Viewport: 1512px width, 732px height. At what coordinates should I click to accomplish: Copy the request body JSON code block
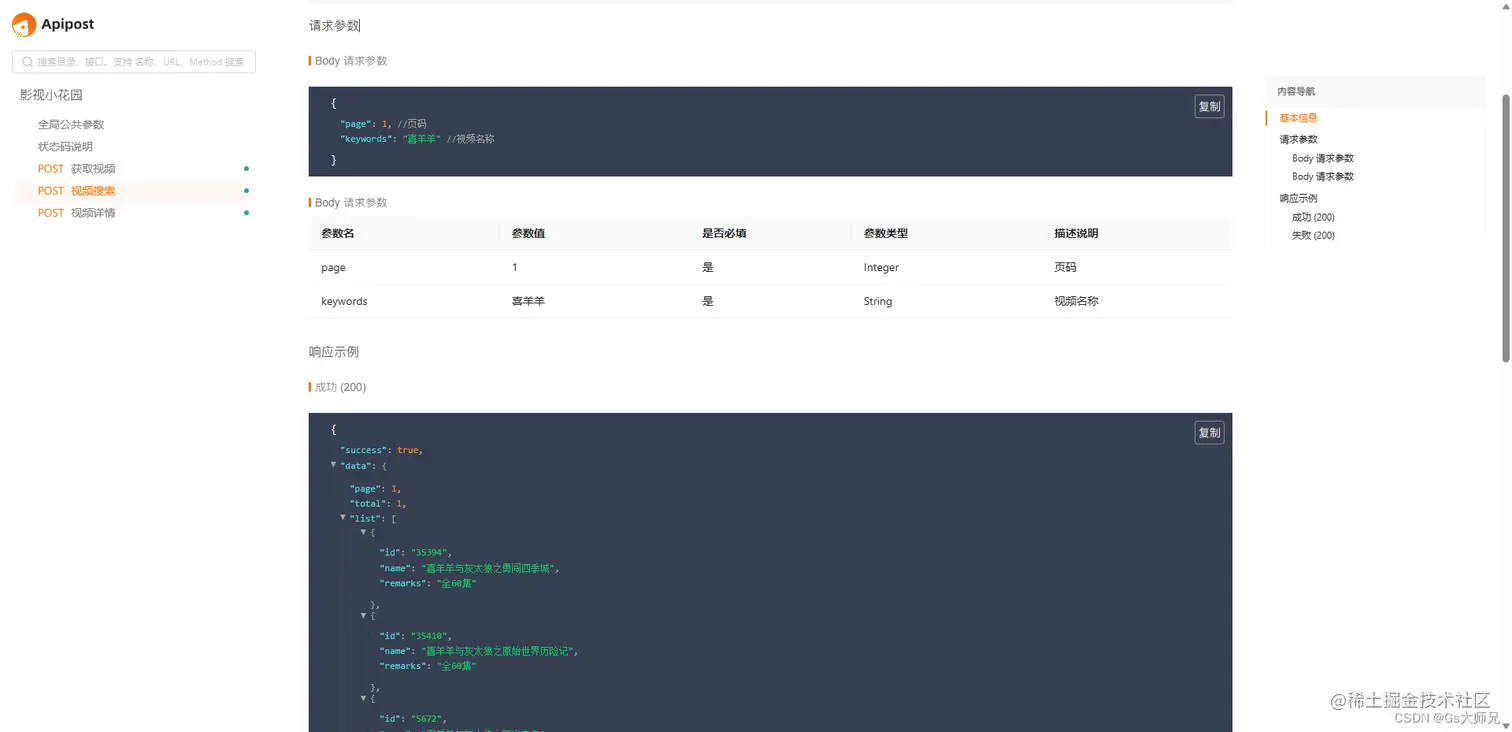pos(1209,106)
